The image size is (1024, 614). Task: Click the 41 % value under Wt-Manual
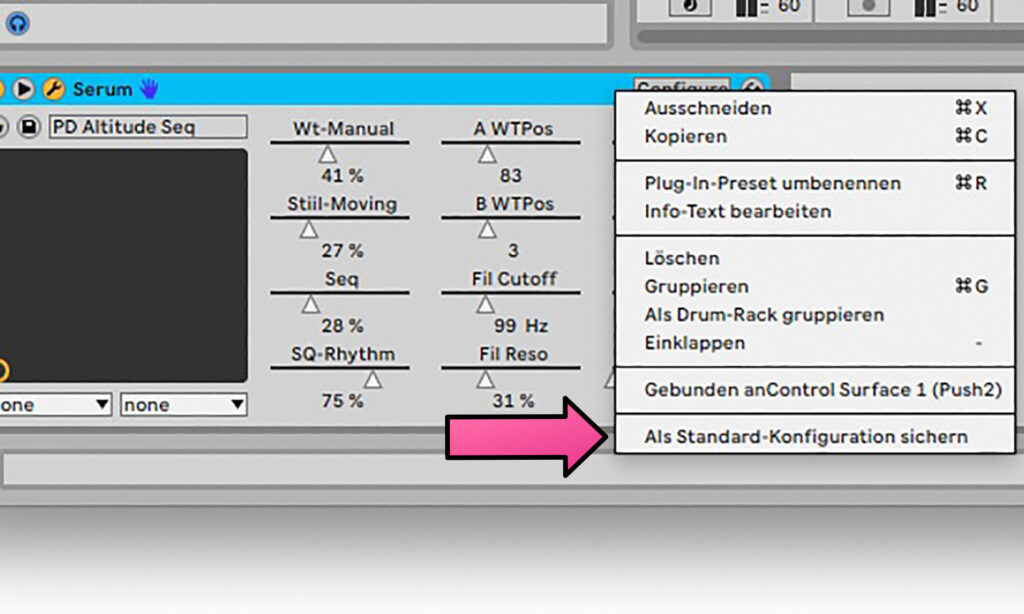[342, 176]
